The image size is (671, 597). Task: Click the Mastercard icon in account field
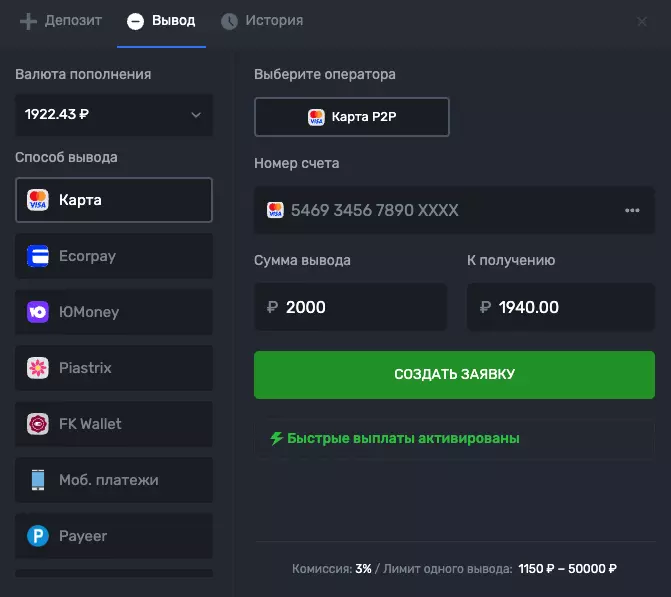(275, 211)
